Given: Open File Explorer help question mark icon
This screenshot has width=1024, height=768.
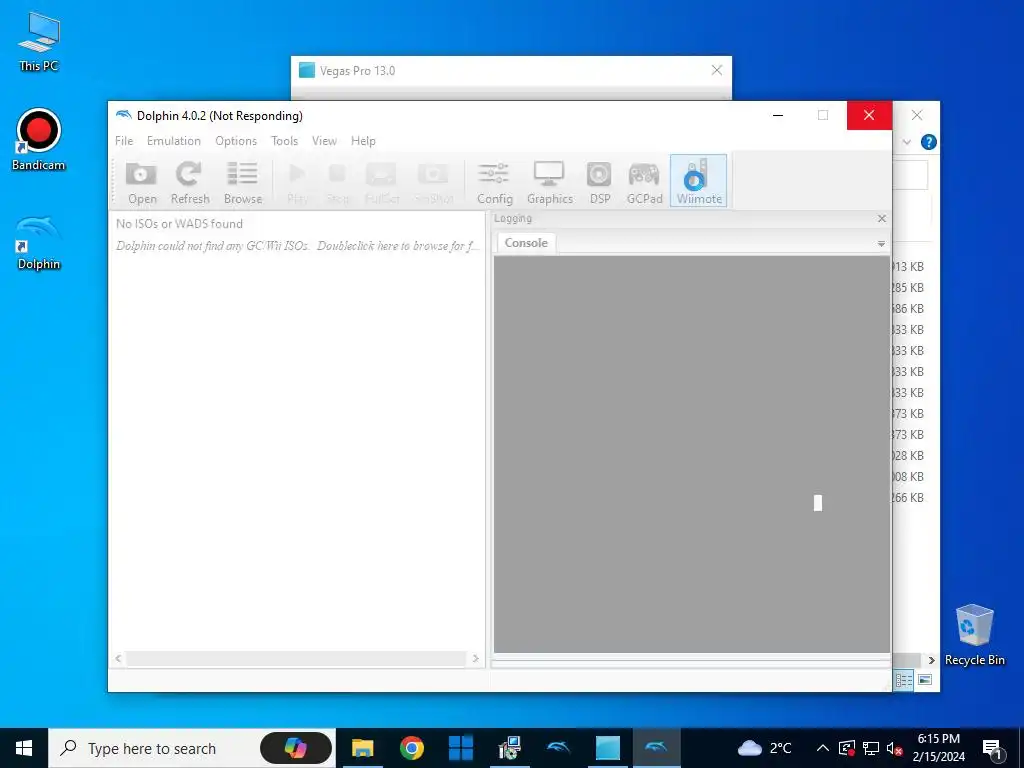Looking at the screenshot, I should point(928,142).
